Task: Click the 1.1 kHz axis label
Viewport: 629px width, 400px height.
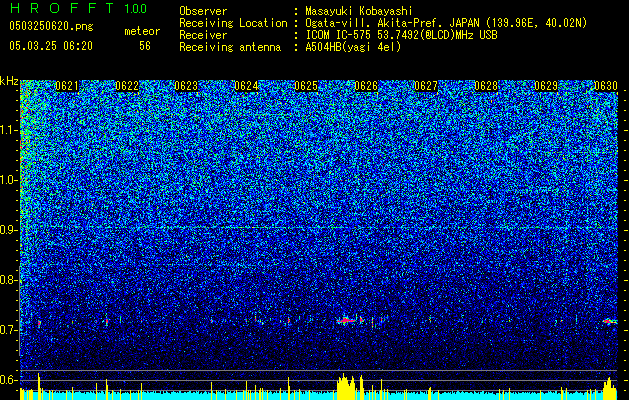Action: [9, 131]
